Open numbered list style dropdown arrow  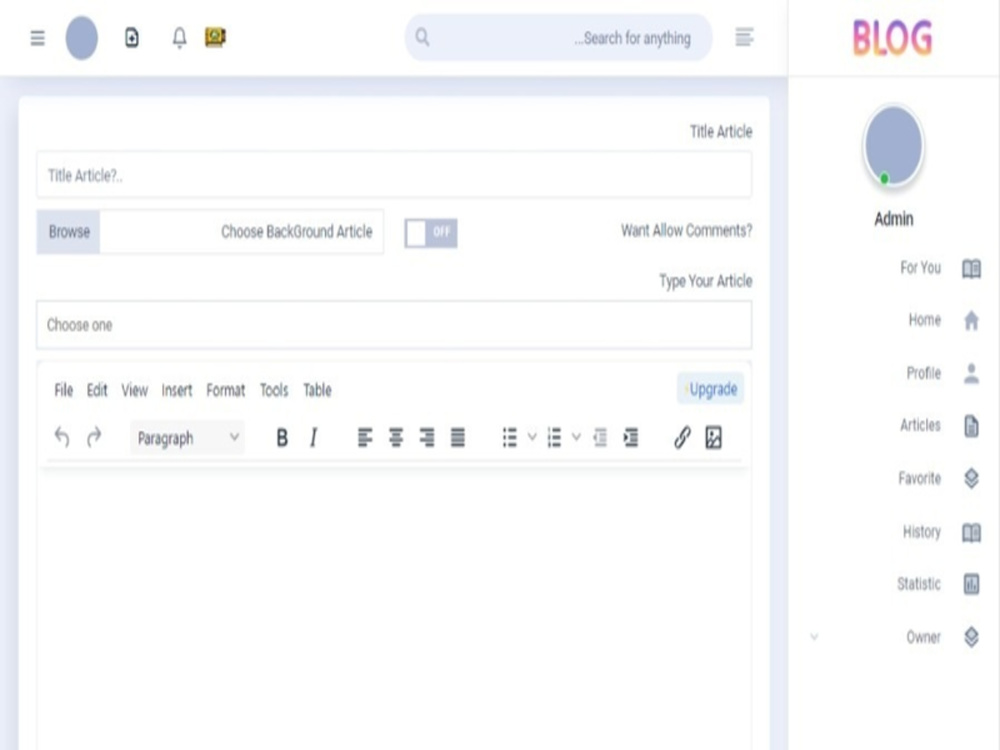(x=576, y=438)
